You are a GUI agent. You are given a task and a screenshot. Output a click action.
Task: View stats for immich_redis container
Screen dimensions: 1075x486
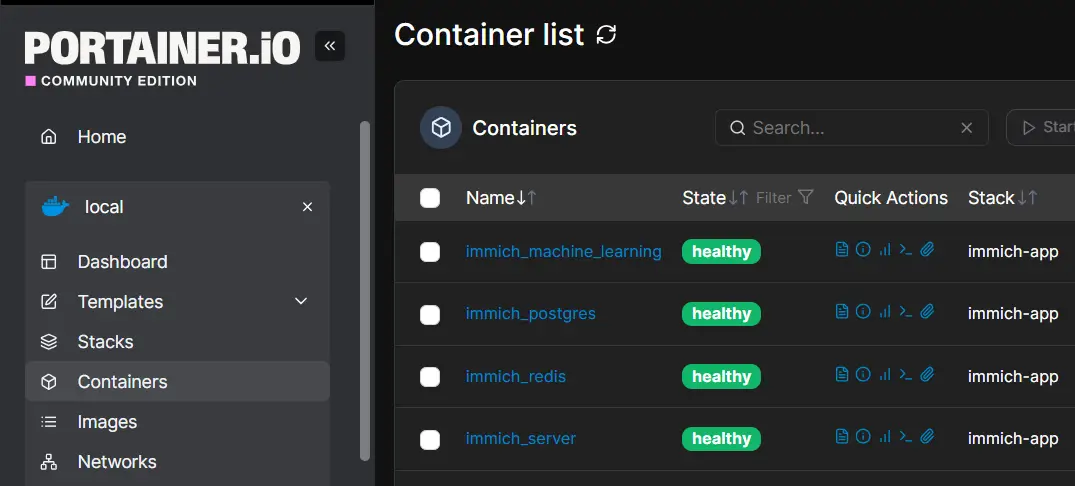click(884, 375)
